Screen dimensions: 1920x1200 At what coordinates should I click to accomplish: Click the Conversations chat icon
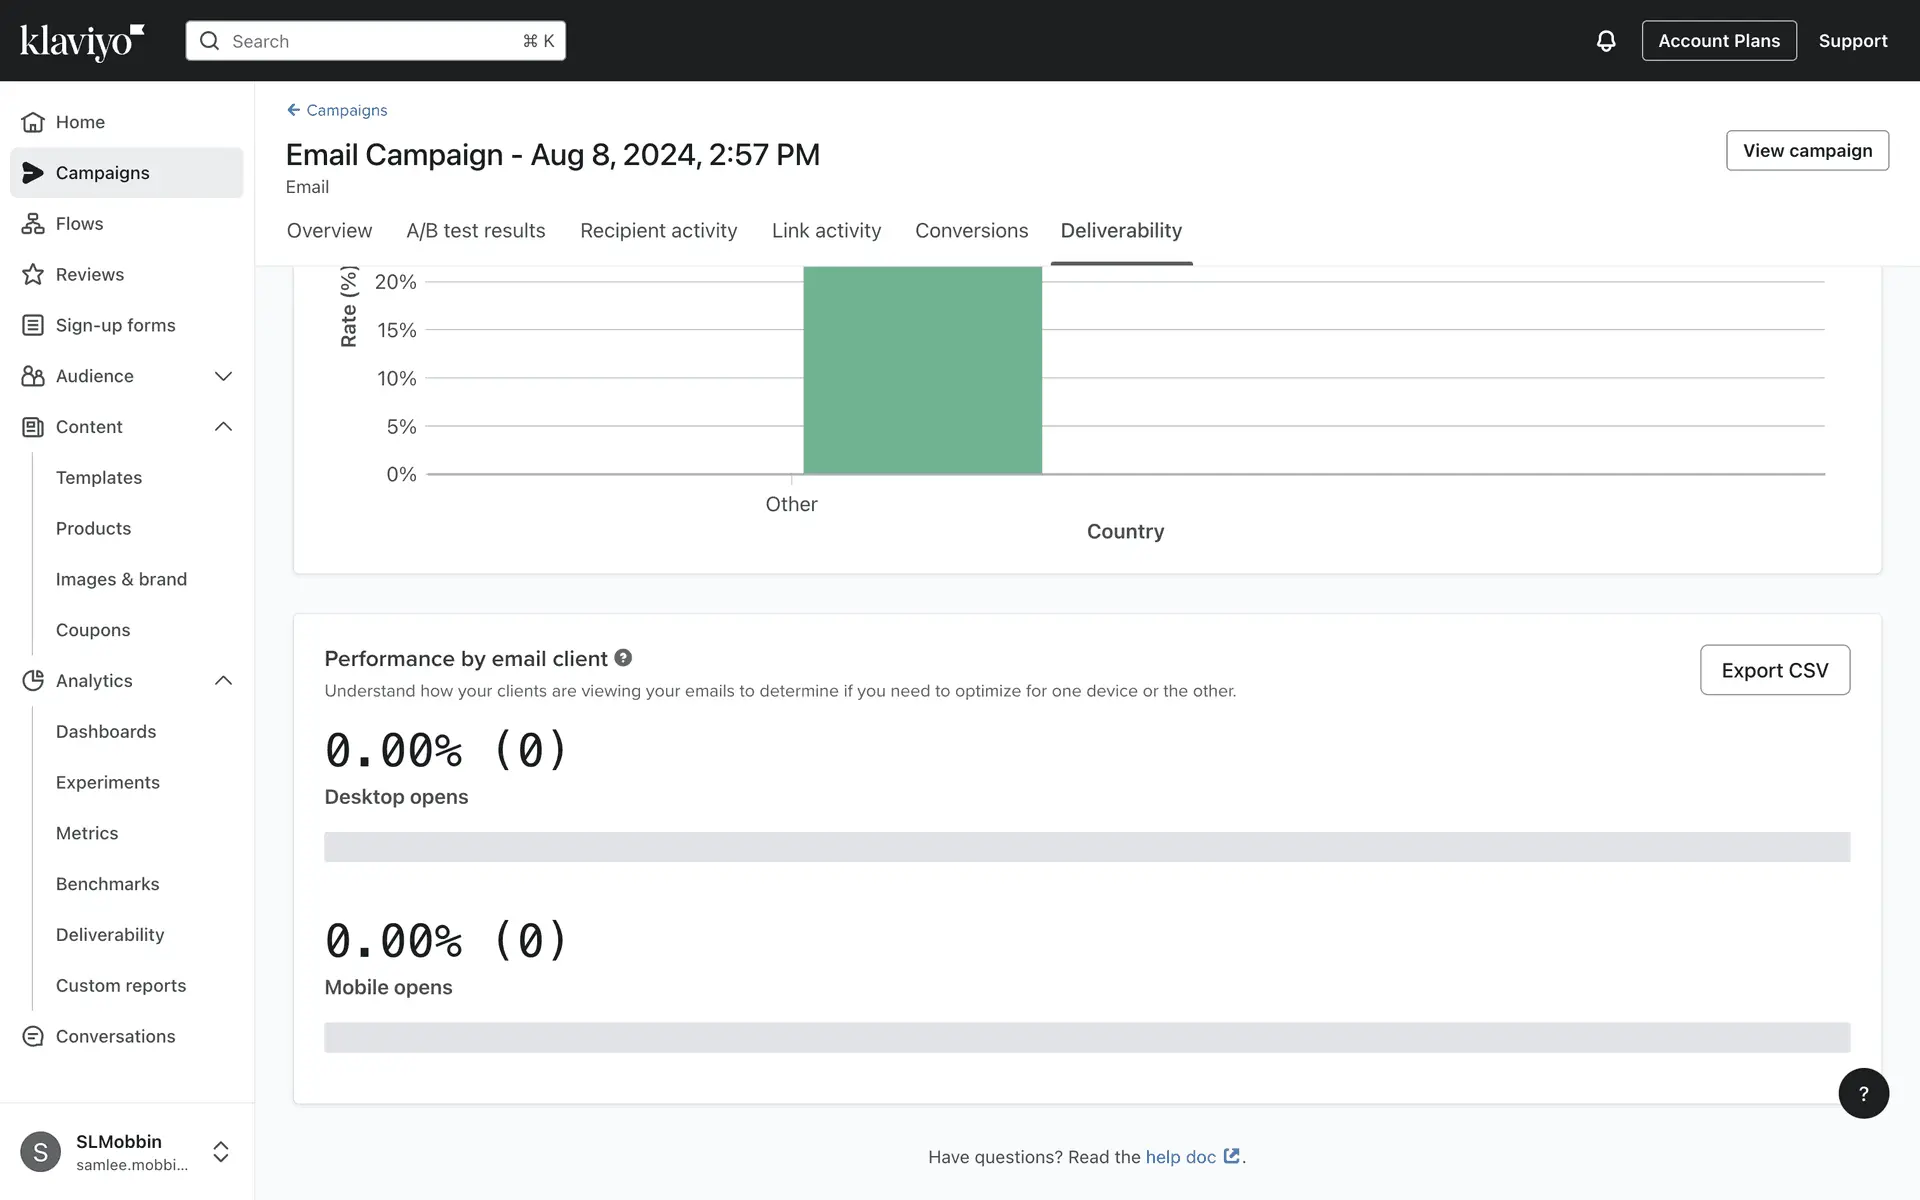[x=33, y=1036]
